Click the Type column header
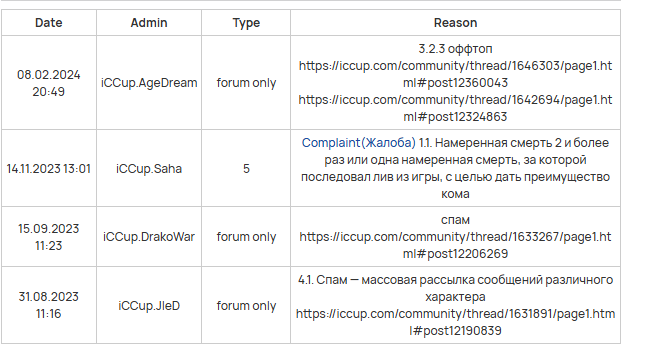This screenshot has width=646, height=362. coord(246,23)
